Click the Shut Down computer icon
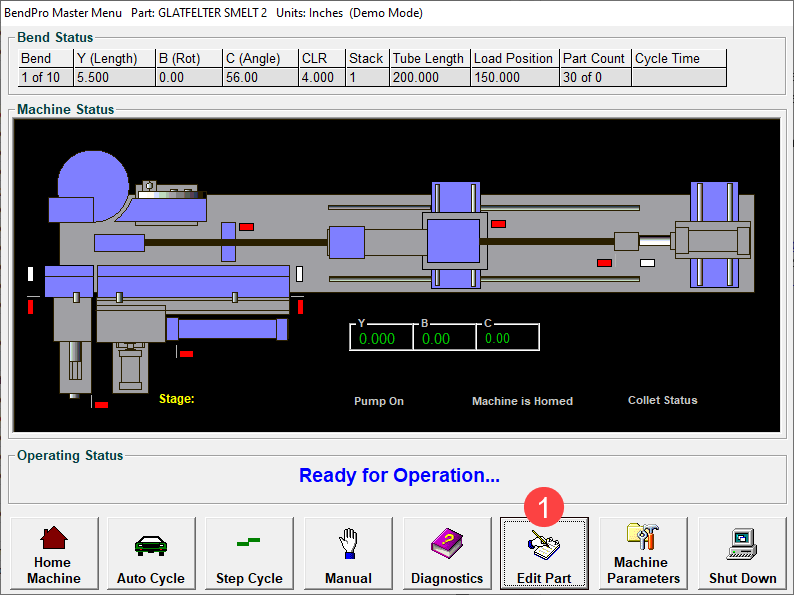 pos(742,545)
